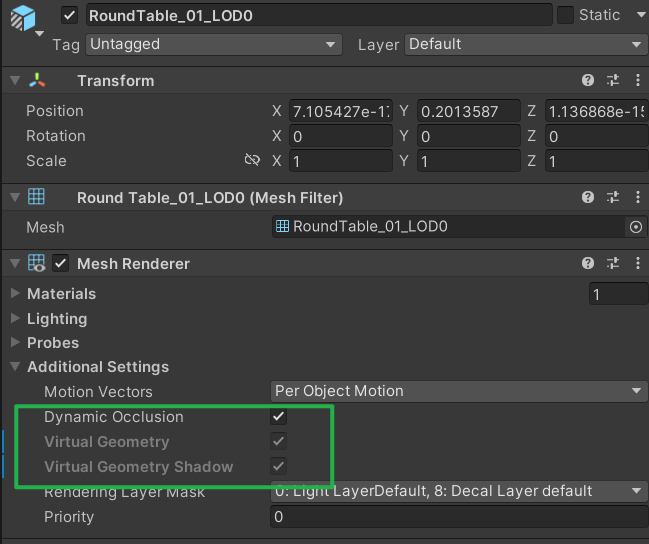649x544 pixels.
Task: Toggle the Scale constrain proportions link
Action: point(252,161)
